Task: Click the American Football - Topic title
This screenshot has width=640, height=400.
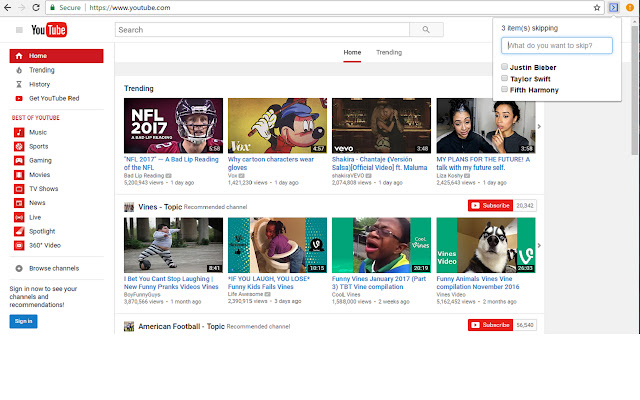Action: pos(181,326)
